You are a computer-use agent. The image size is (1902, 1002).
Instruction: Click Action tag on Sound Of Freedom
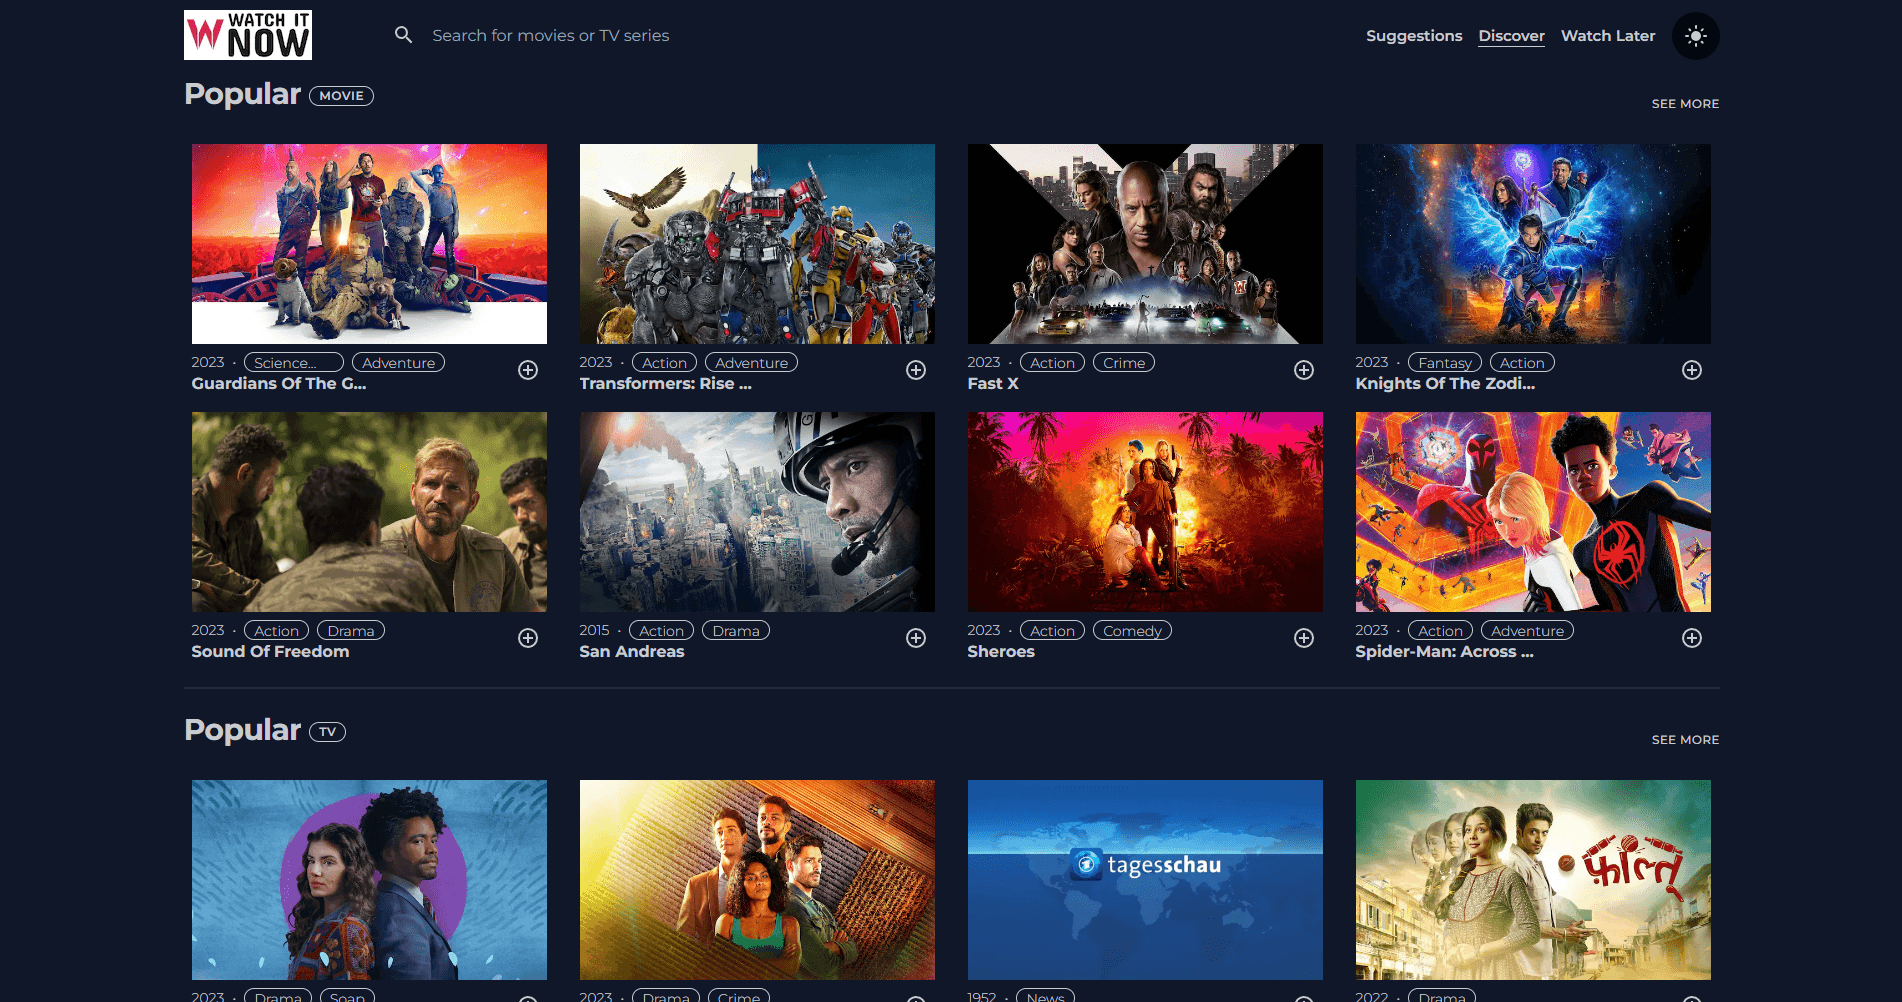276,631
